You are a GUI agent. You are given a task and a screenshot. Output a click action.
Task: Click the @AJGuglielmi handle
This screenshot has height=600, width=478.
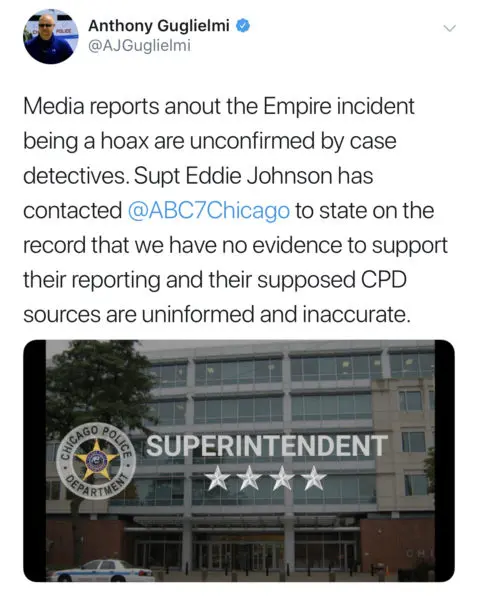pyautogui.click(x=139, y=46)
